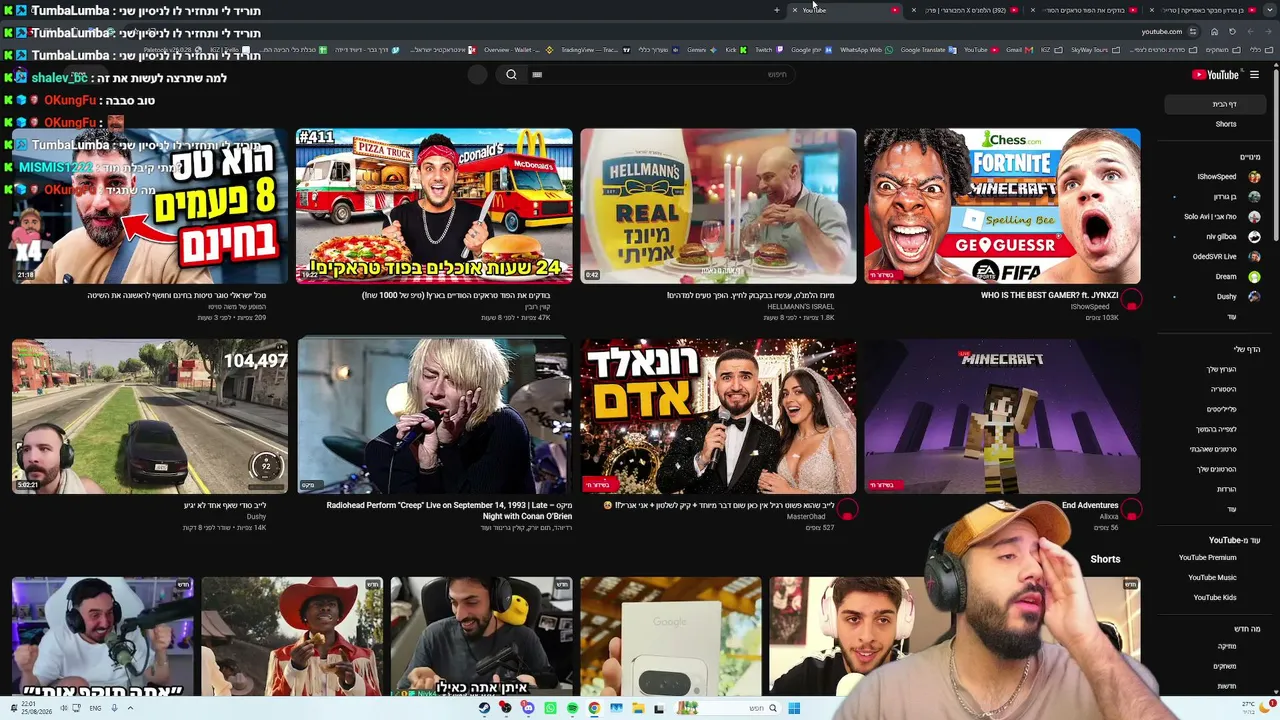The width and height of the screenshot is (1280, 720).
Task: Click the Chrome icon in the taskbar
Action: (594, 708)
